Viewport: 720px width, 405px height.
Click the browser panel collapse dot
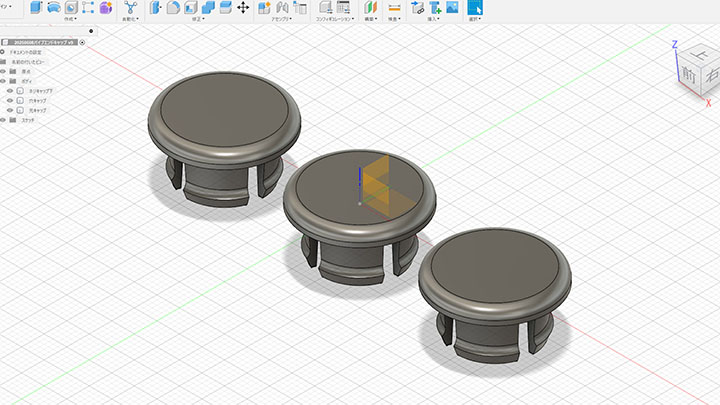pyautogui.click(x=91, y=31)
